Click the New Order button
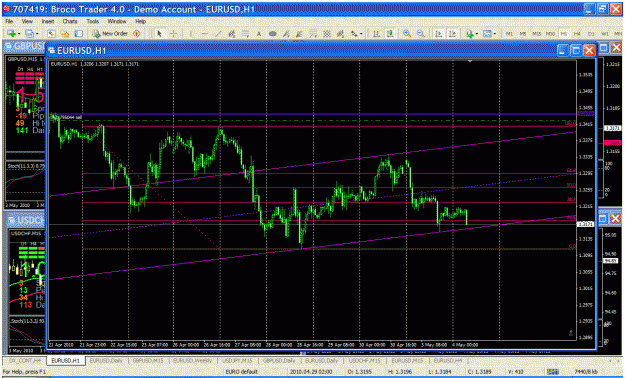This screenshot has height=378, width=625. tap(110, 34)
